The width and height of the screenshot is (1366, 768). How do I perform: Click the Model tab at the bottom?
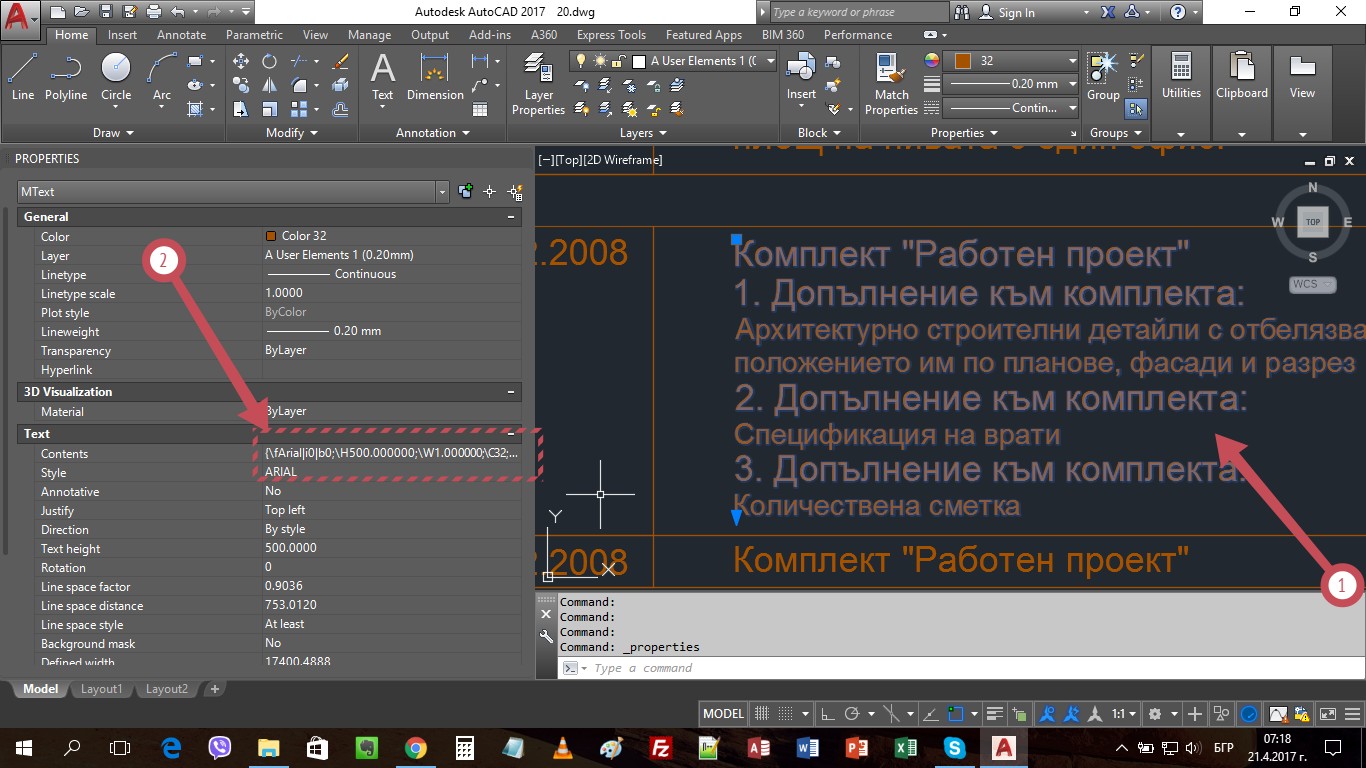point(41,689)
